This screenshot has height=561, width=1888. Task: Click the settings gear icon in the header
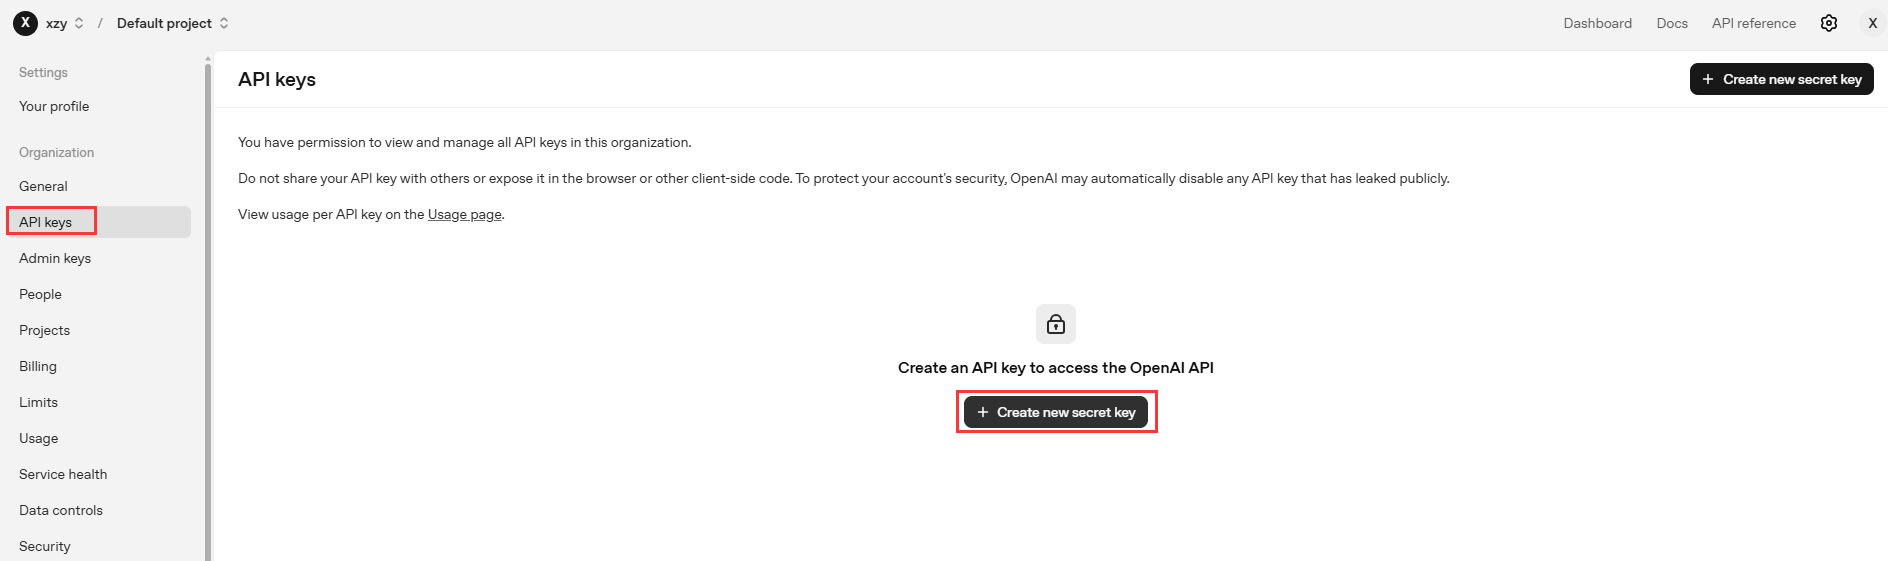pos(1829,23)
